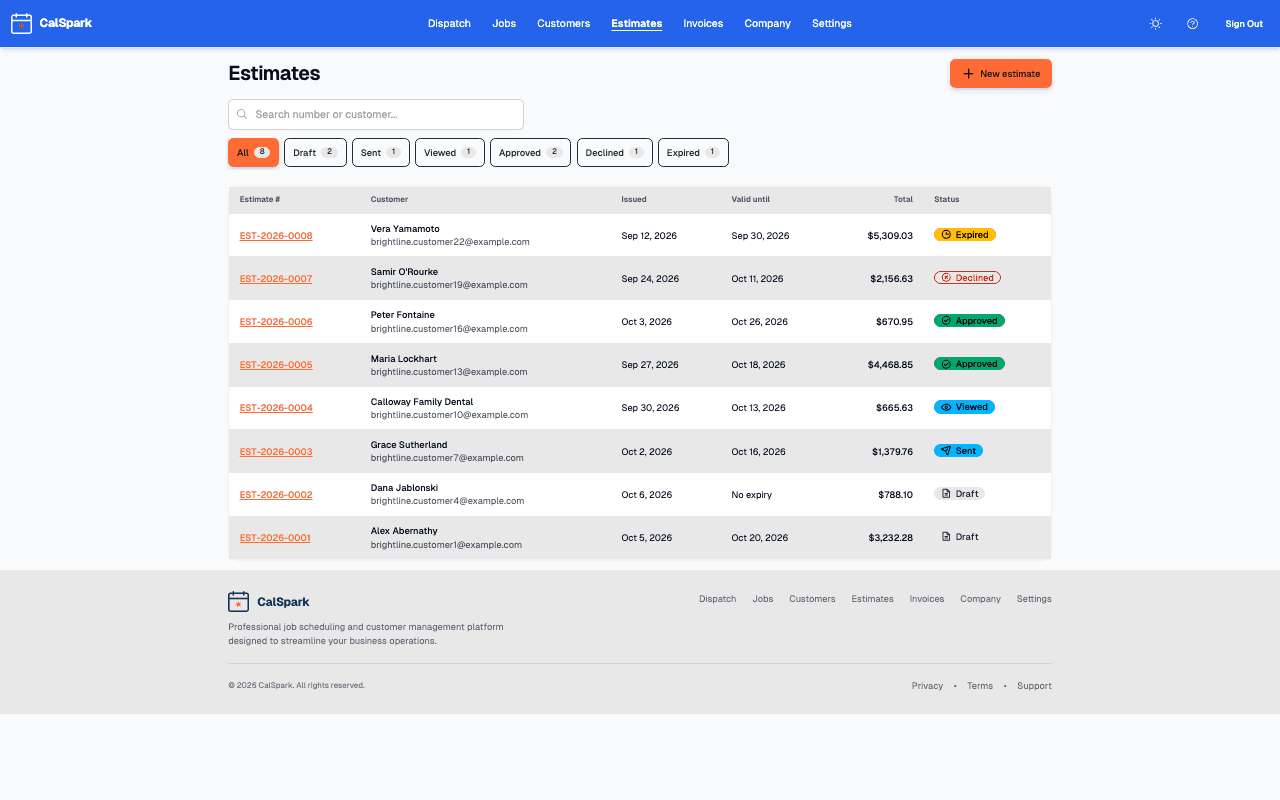This screenshot has height=800, width=1280.
Task: Click the Viewed badge for Calloway Family Dental
Action: (964, 407)
